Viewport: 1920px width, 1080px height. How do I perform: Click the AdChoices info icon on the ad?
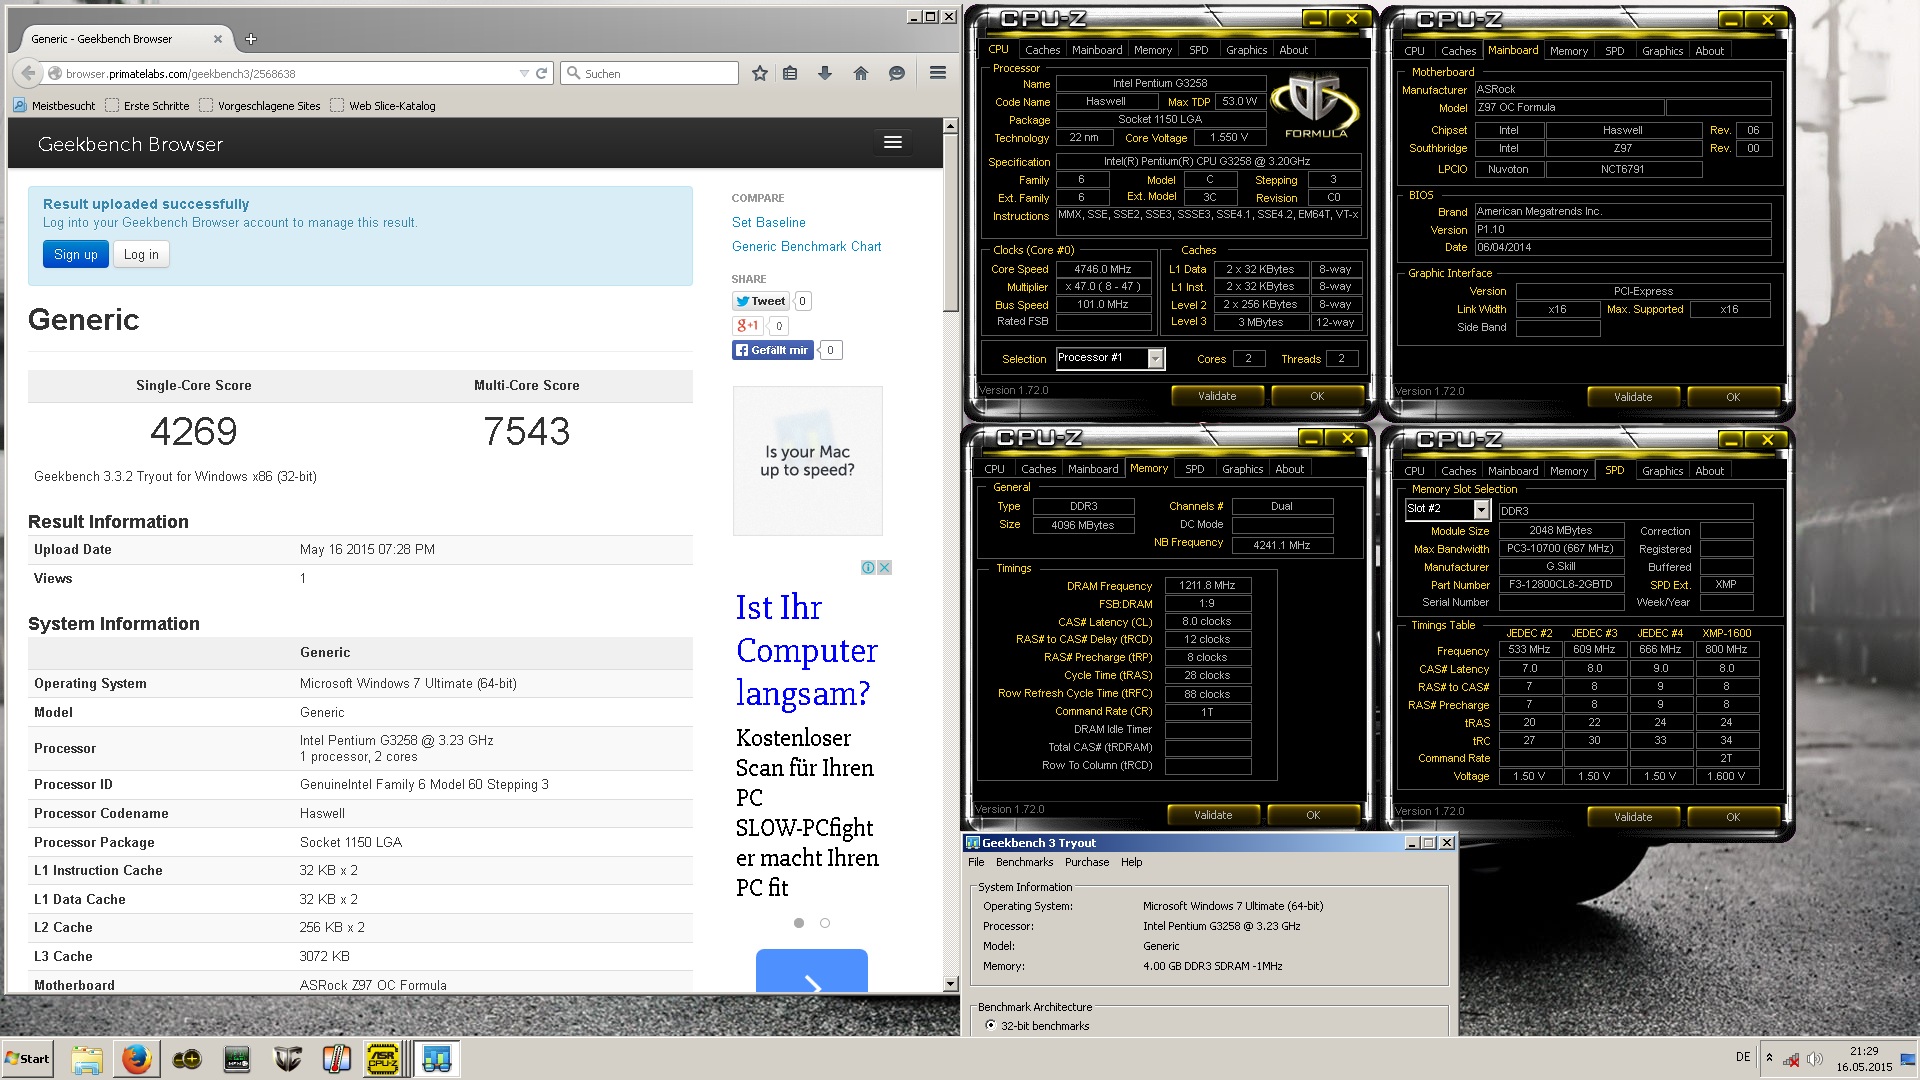point(868,568)
